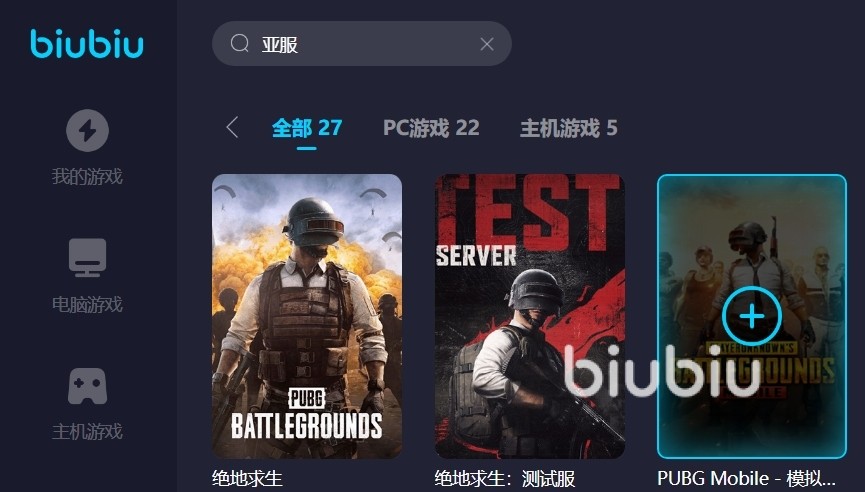Click the 绝地求生 game title label
The image size is (865, 492).
click(x=247, y=478)
